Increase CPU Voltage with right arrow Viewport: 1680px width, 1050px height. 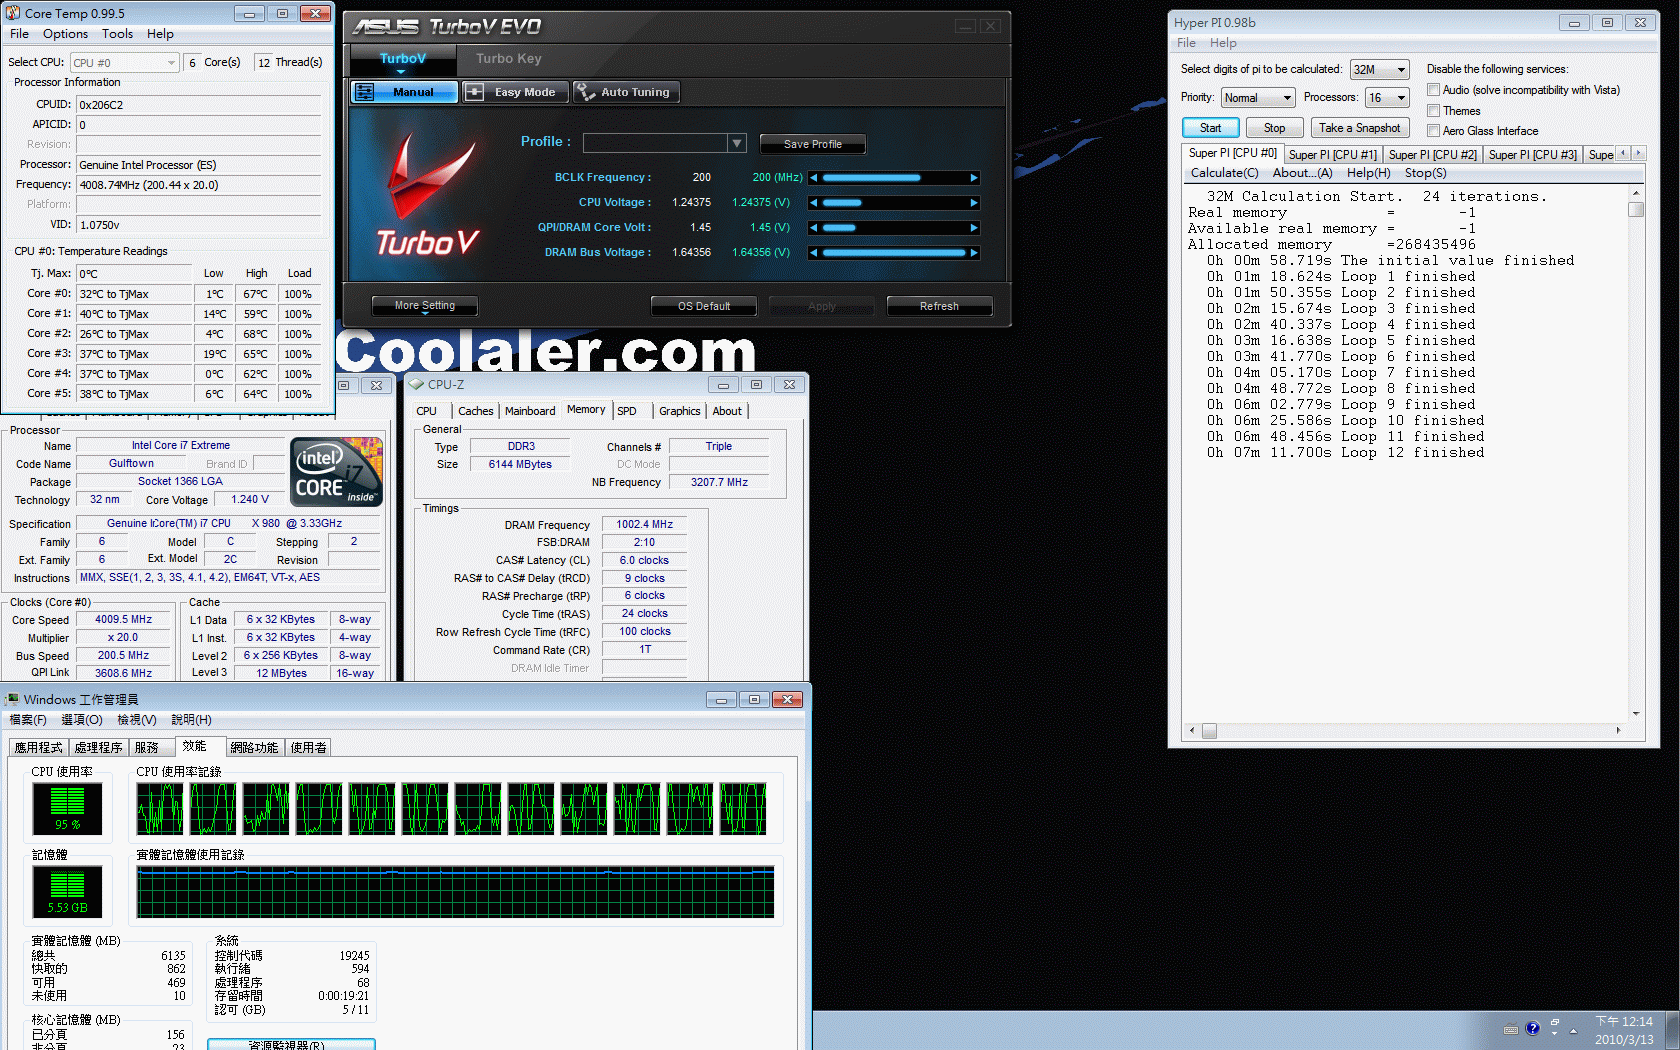(974, 203)
